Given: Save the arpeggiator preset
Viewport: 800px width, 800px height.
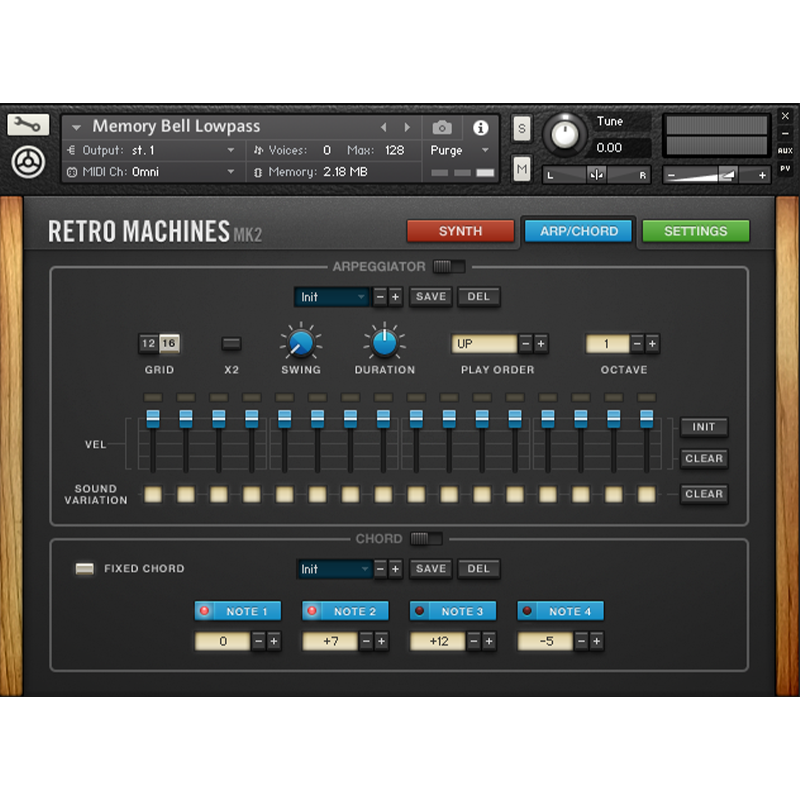Looking at the screenshot, I should pos(431,296).
